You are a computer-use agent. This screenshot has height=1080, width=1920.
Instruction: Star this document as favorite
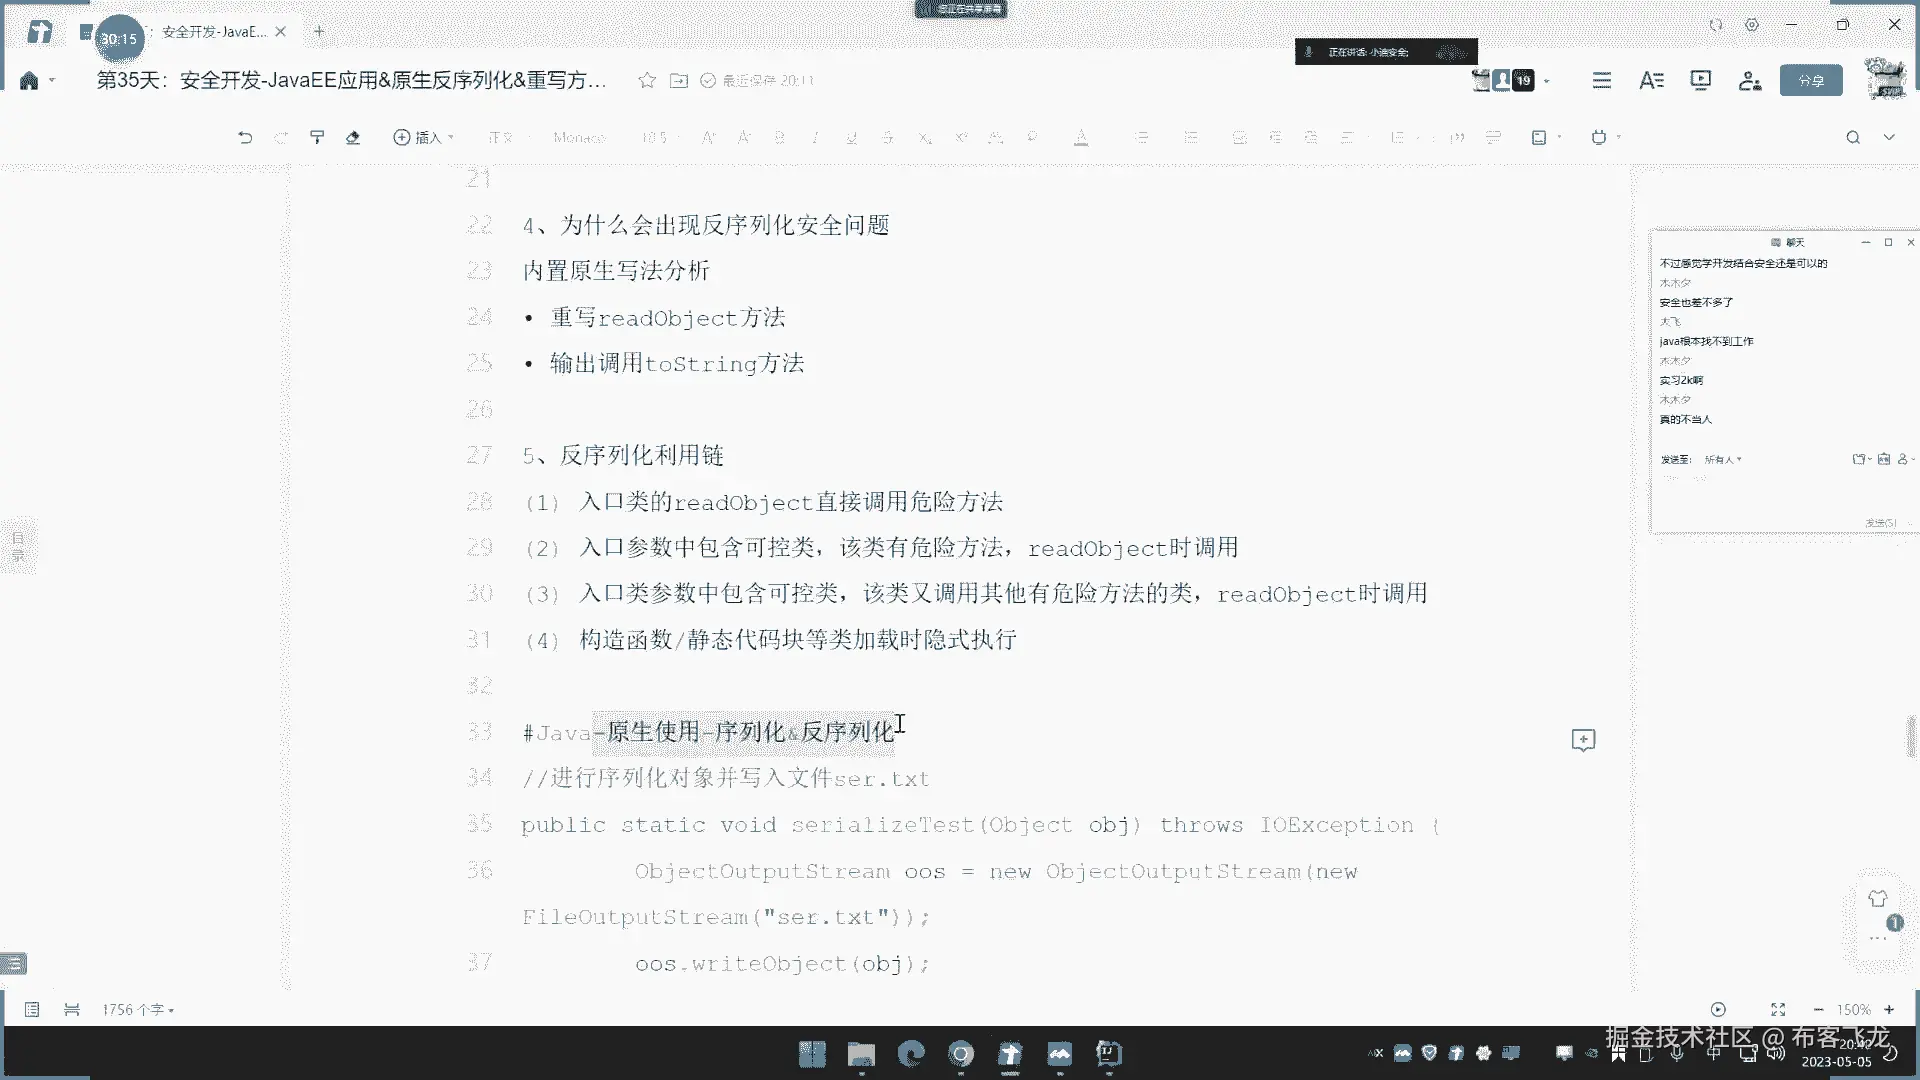pyautogui.click(x=647, y=80)
